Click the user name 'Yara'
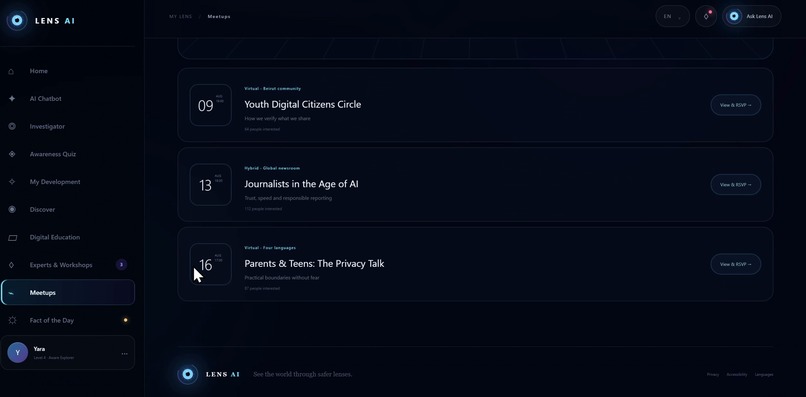 (x=39, y=349)
